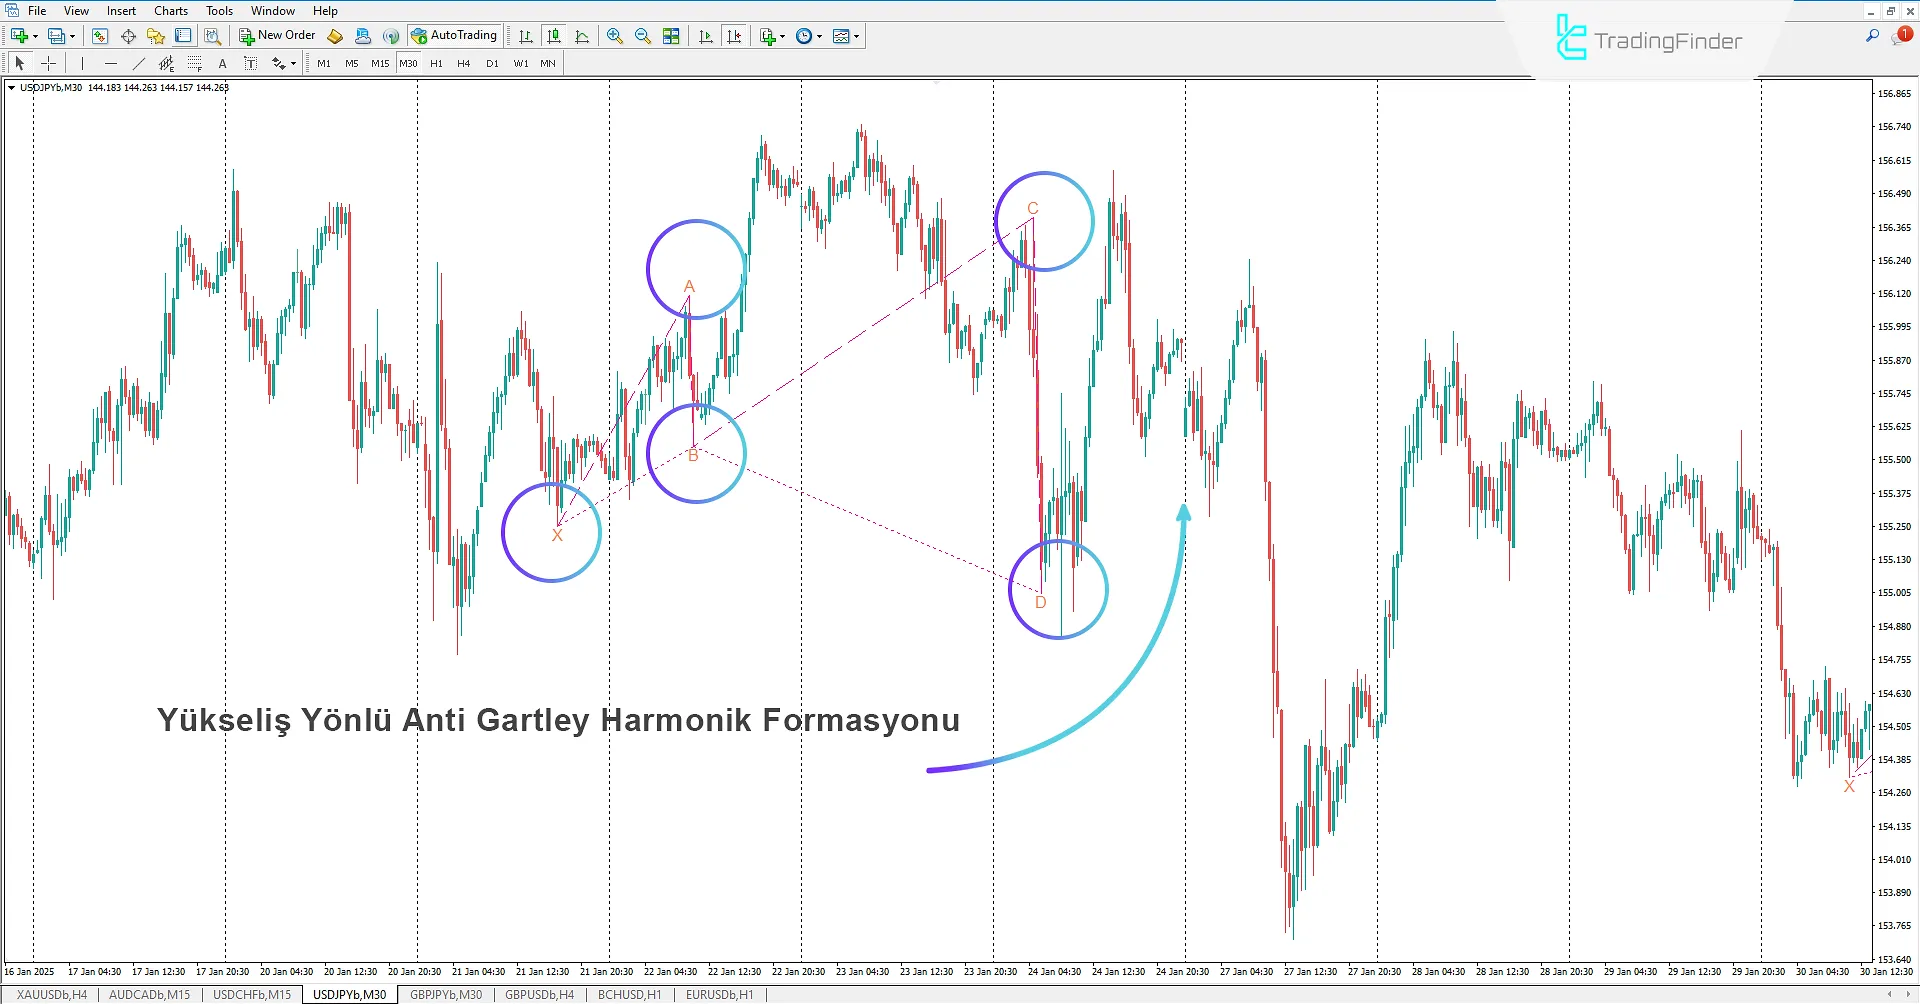
Task: Switch to the GBPUSDb,H4 chart tab
Action: 538,994
